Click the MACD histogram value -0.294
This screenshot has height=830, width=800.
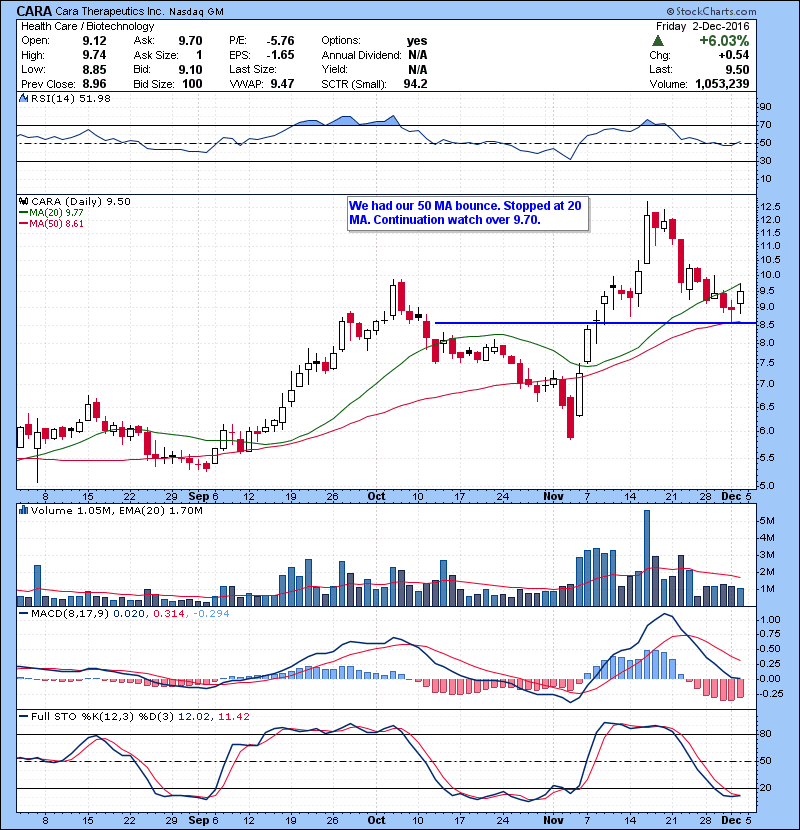[211, 614]
